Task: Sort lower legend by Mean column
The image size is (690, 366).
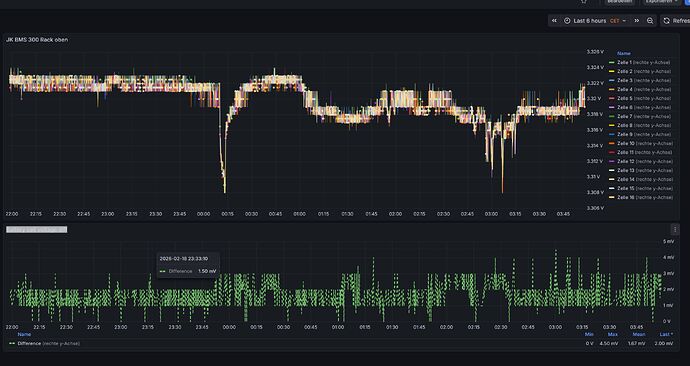Action: (639, 334)
